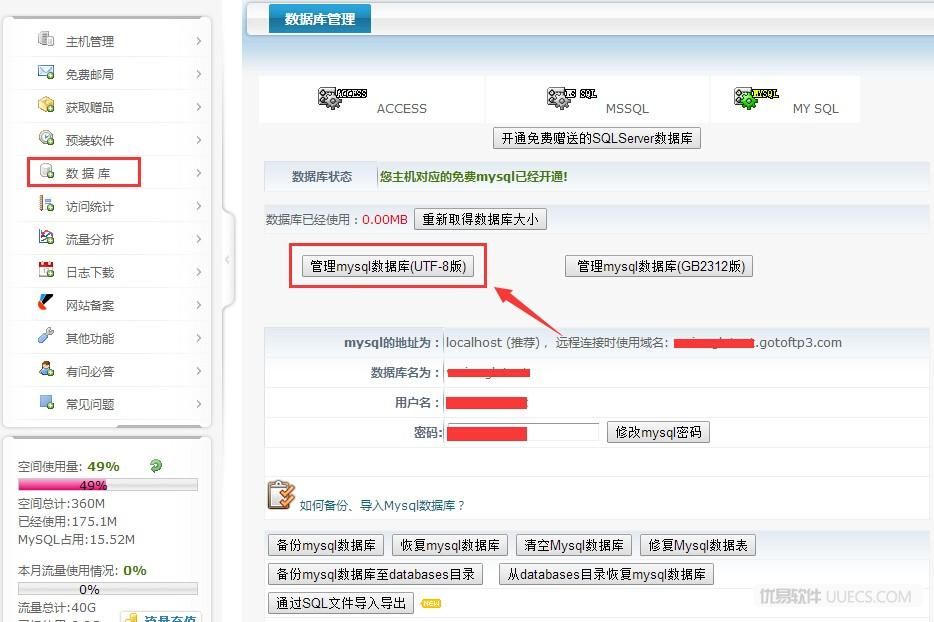Expand 免费邮局 with its chevron arrow

click(x=198, y=74)
